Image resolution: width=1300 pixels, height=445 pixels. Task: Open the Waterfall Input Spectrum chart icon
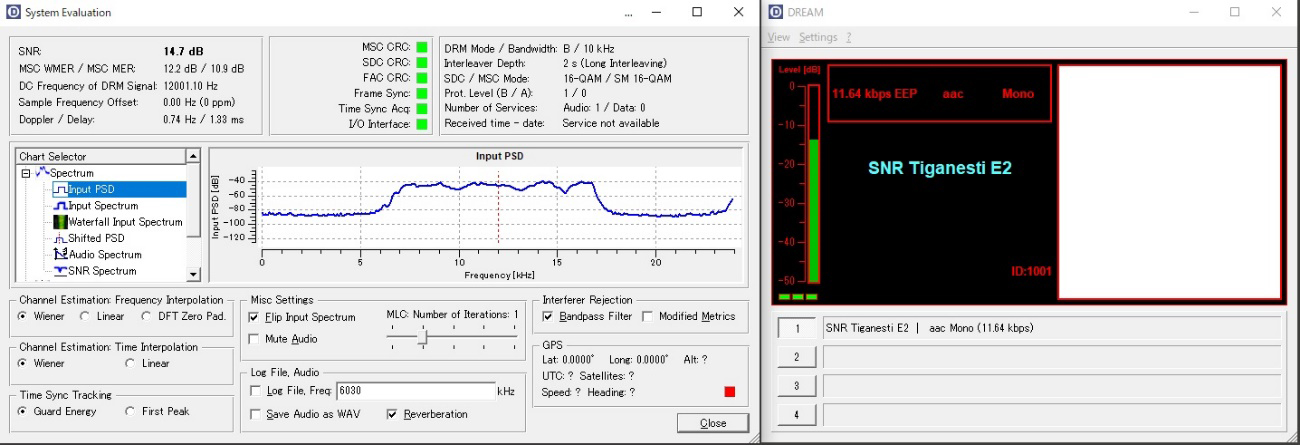[60, 222]
